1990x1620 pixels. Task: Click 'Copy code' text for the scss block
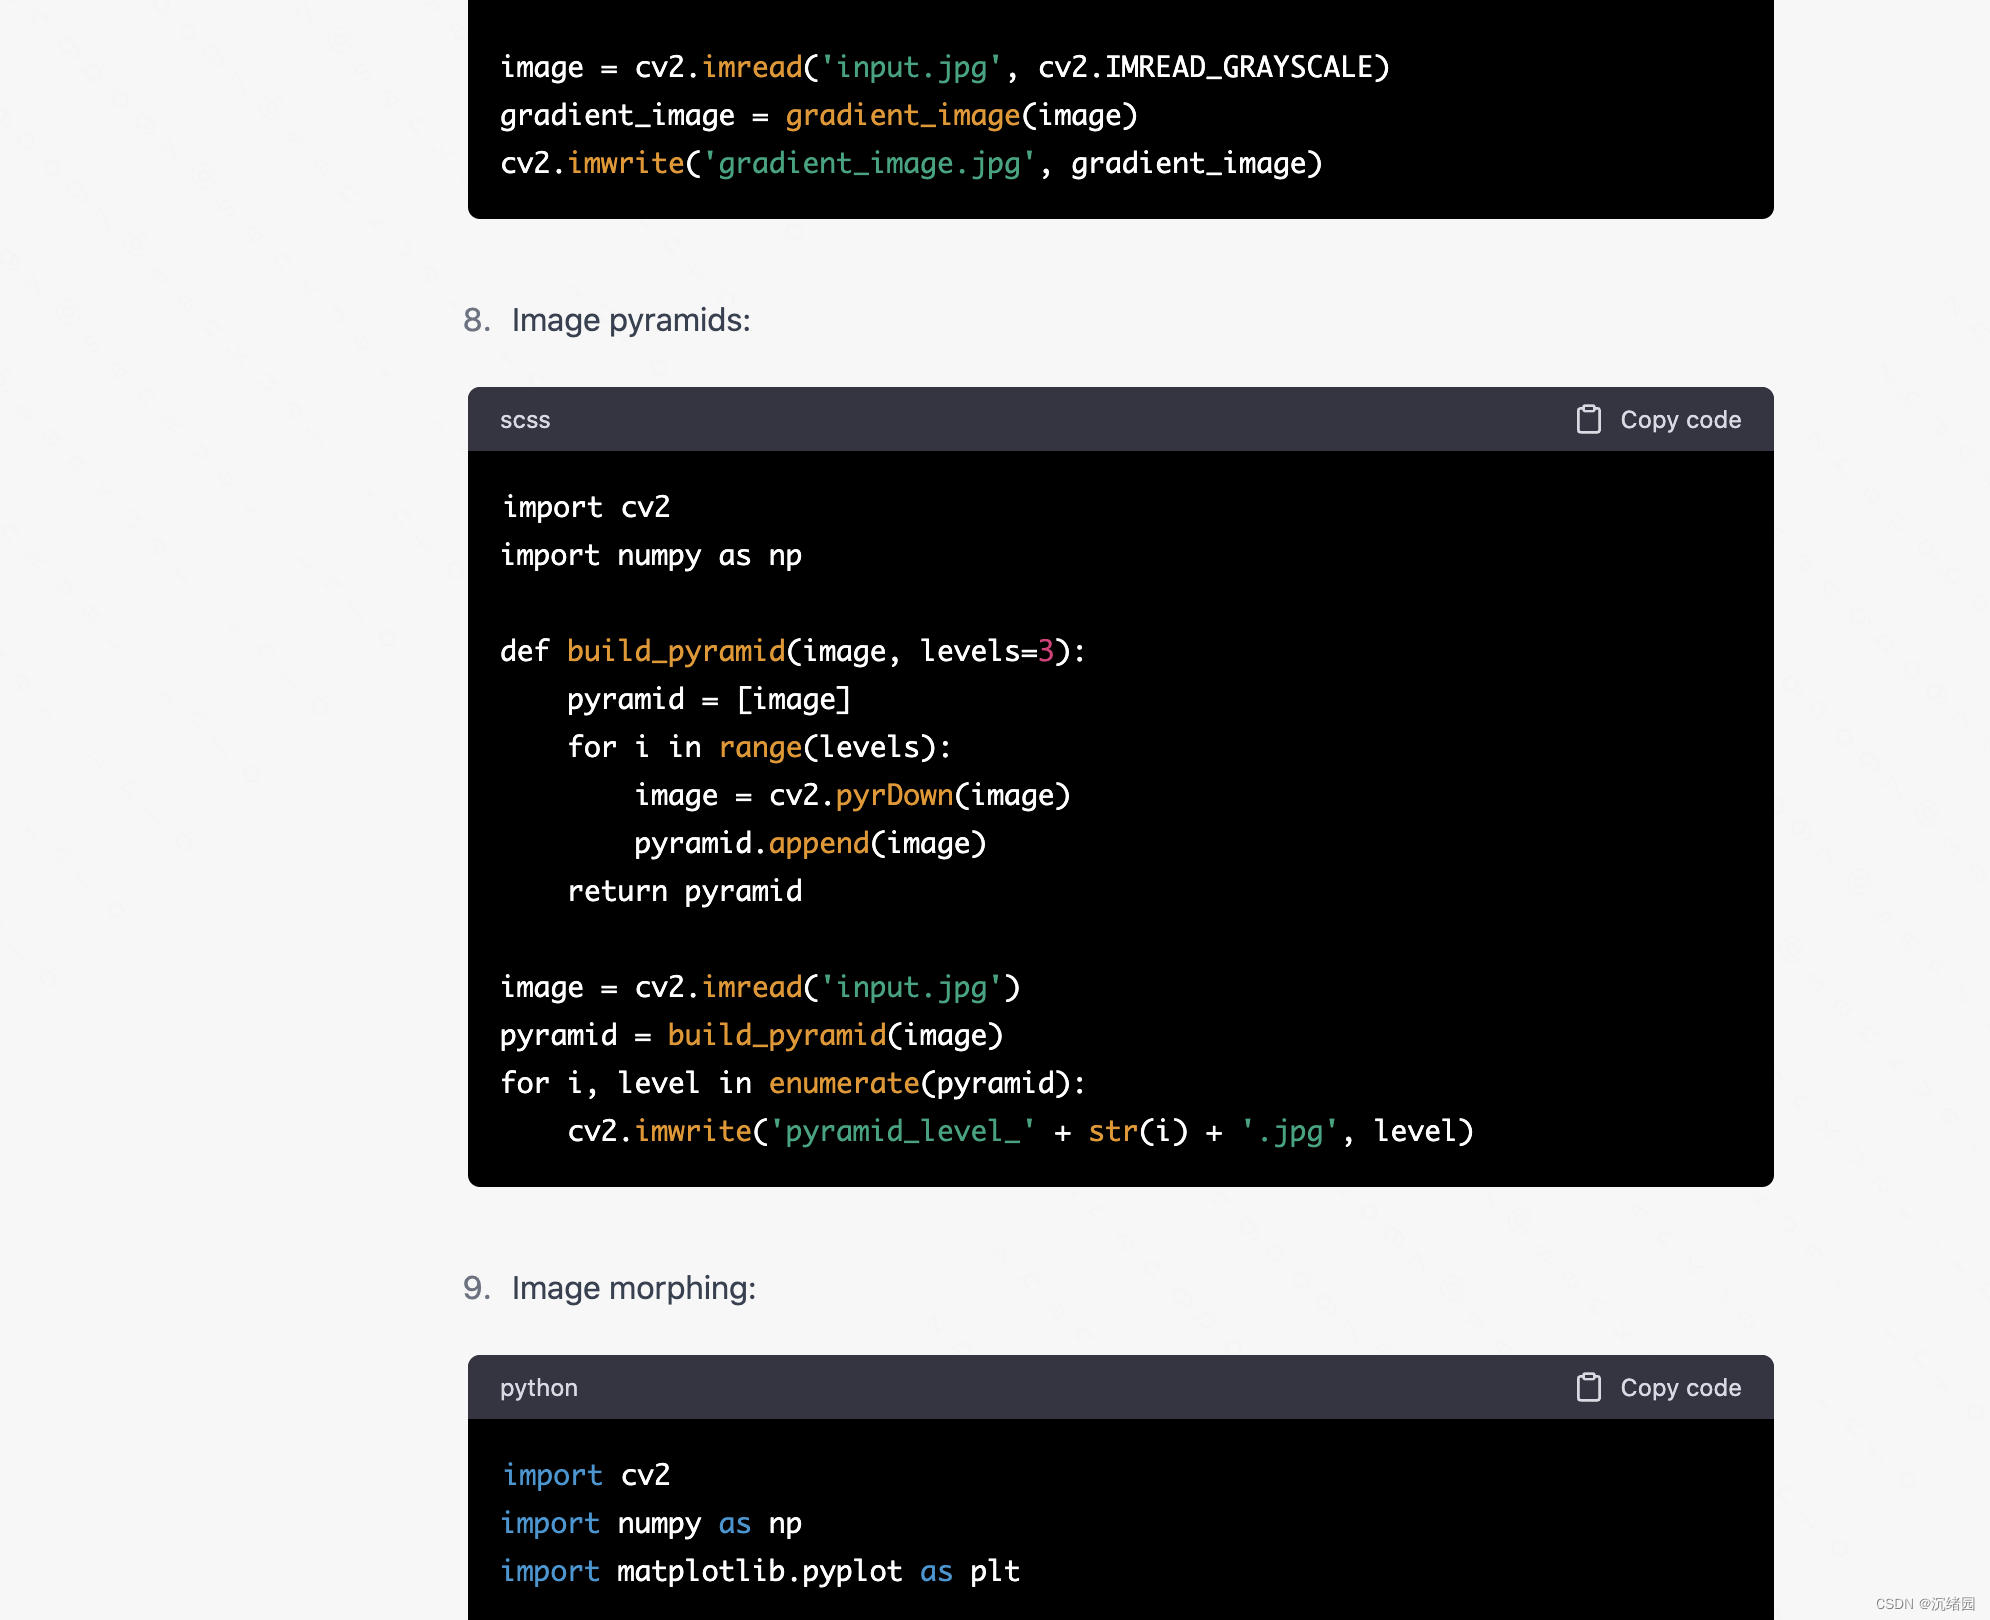click(x=1680, y=420)
